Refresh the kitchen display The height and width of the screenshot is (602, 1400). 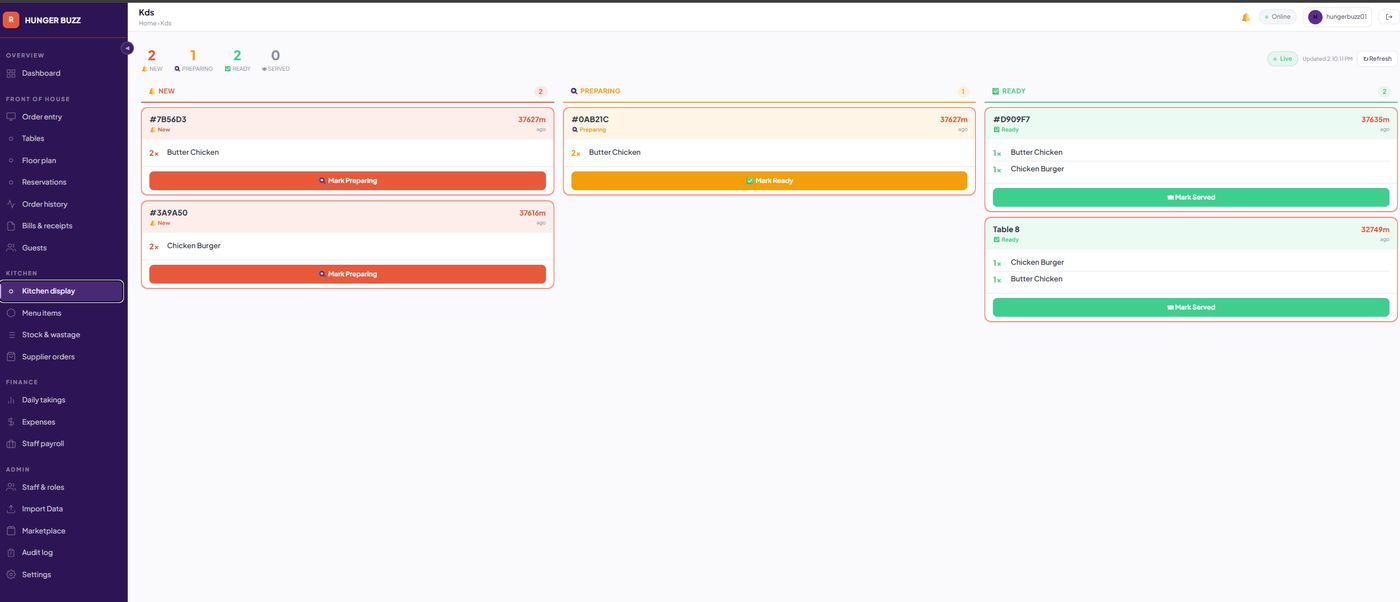(1377, 59)
